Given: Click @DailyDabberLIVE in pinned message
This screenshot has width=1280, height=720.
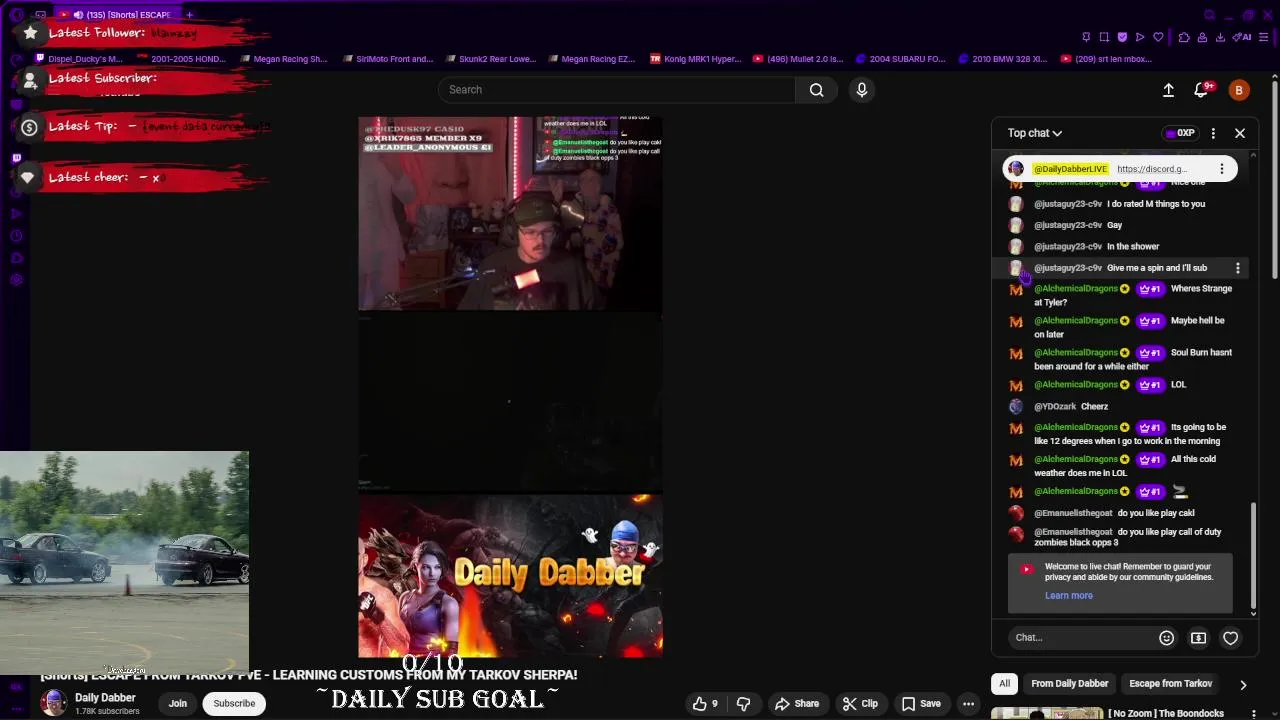Looking at the screenshot, I should (x=1070, y=169).
